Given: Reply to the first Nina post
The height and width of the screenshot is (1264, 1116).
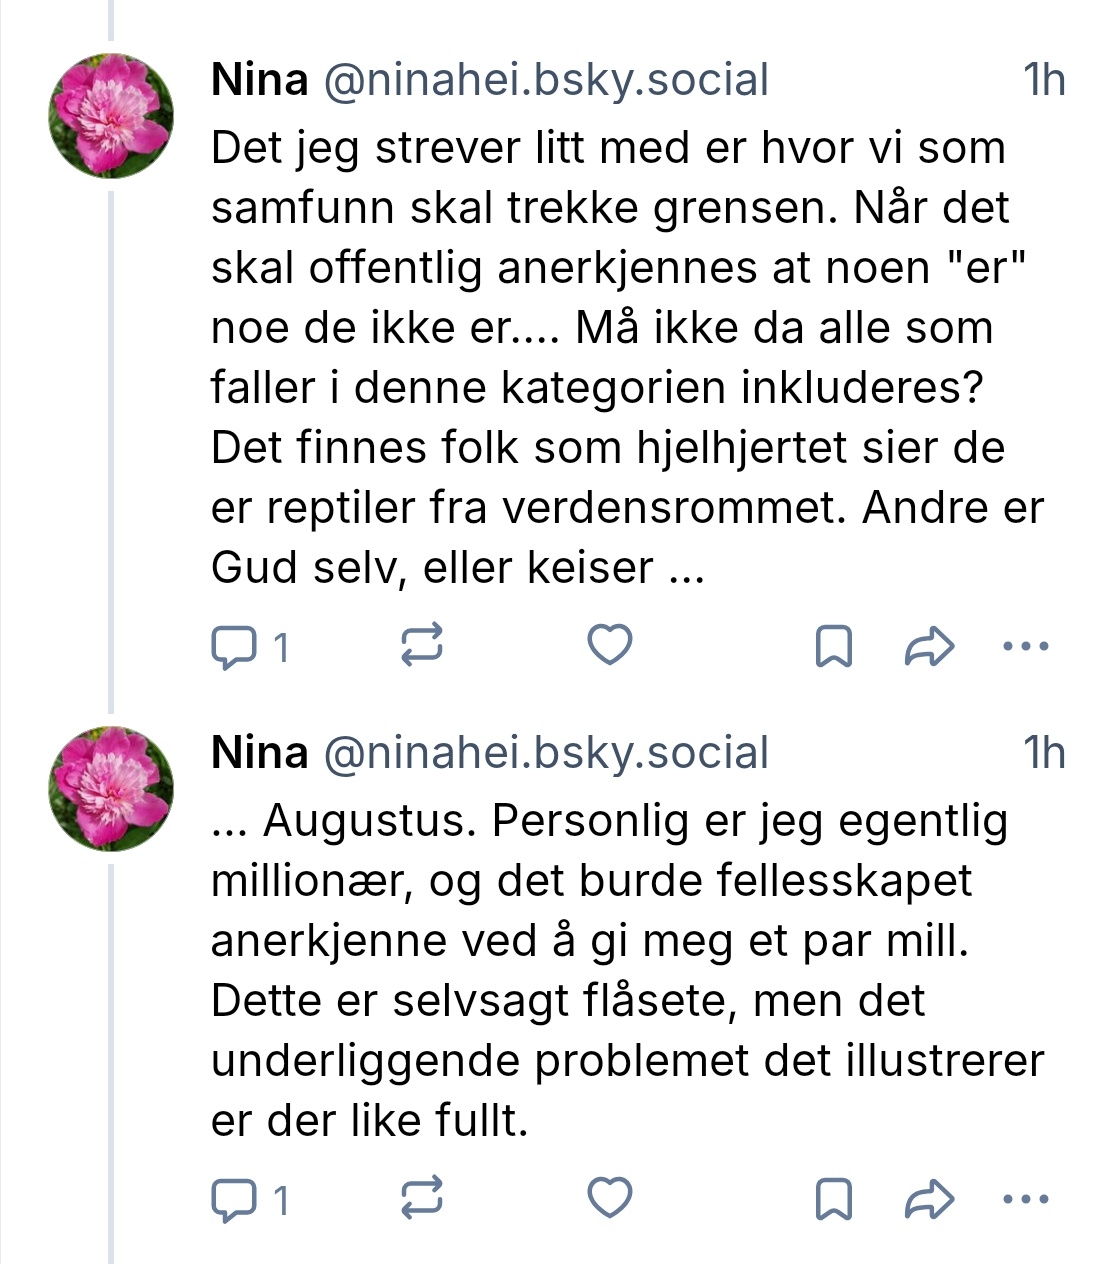Looking at the screenshot, I should pyautogui.click(x=235, y=646).
